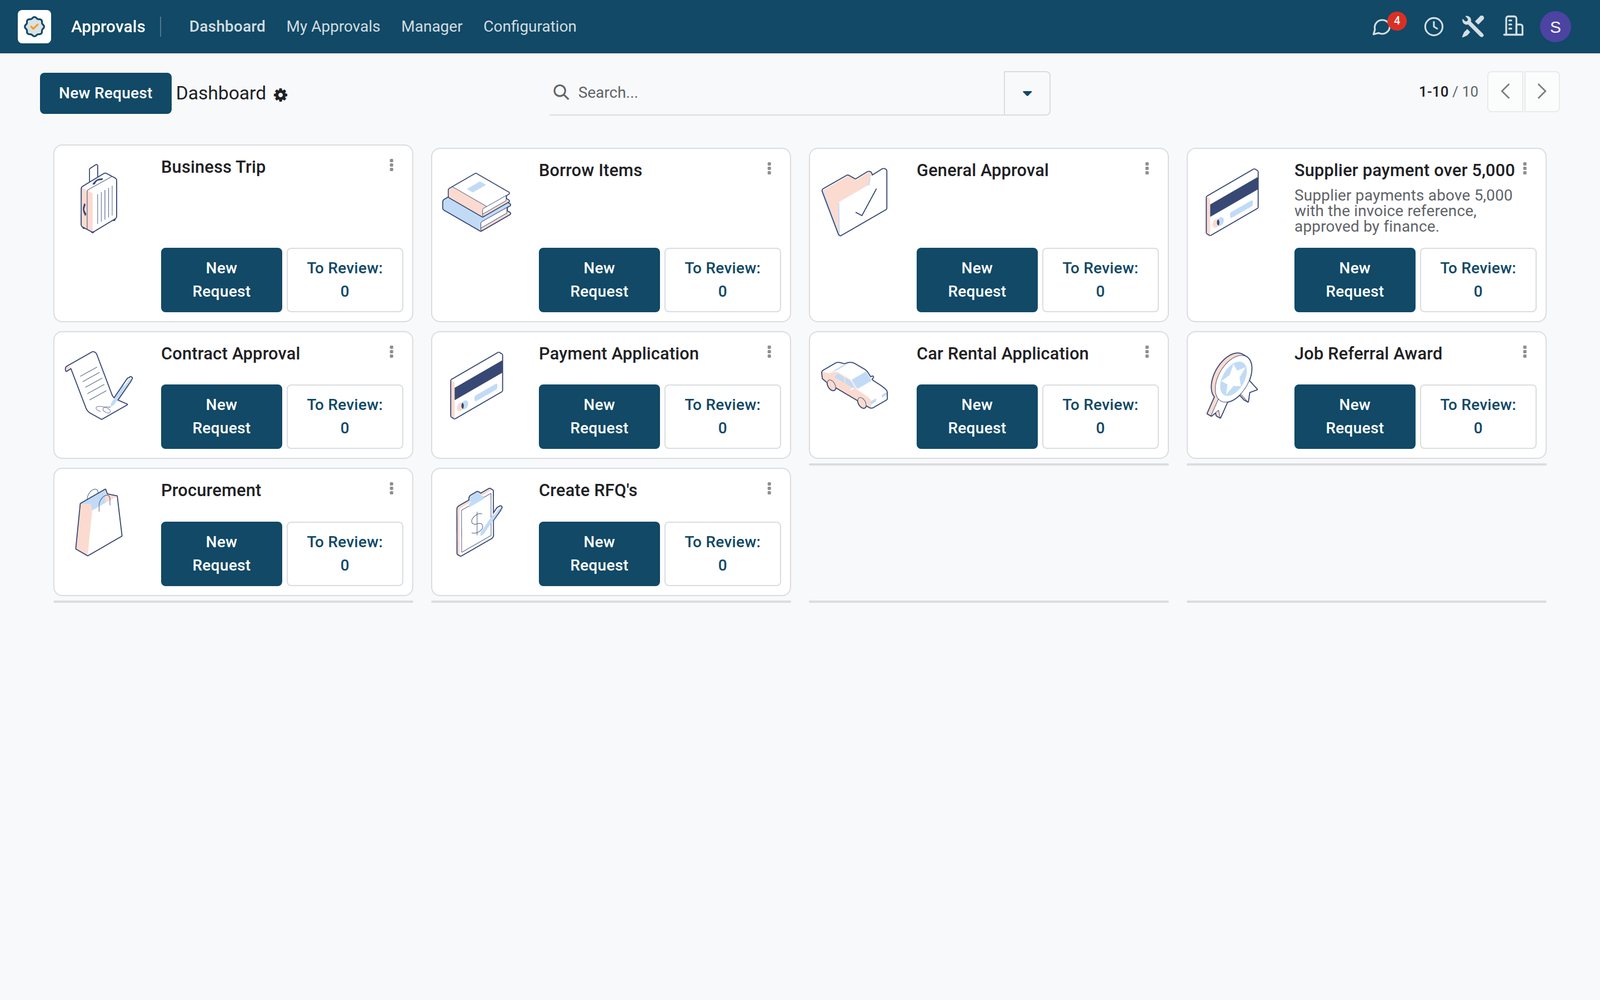The image size is (1600, 1000).
Task: View Procurement To Review count
Action: pos(345,554)
